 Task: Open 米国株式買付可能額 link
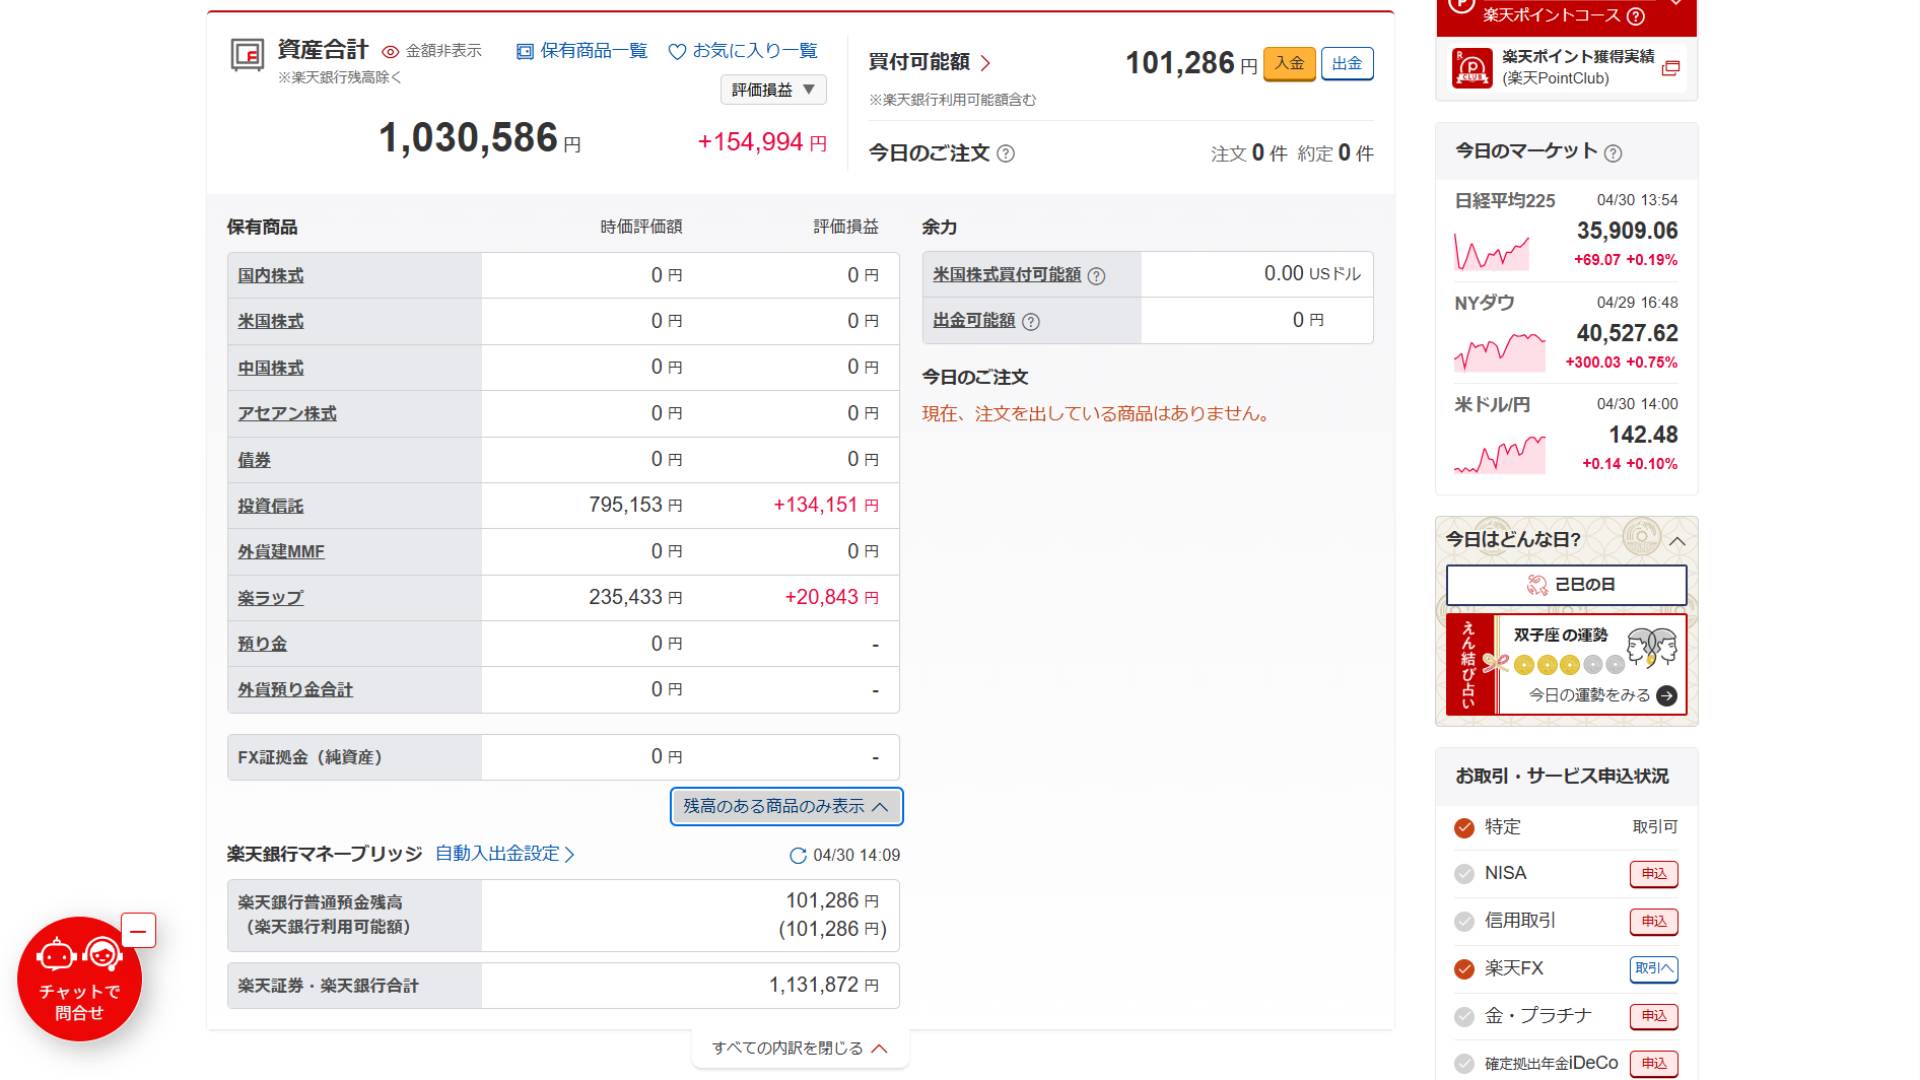tap(1007, 275)
